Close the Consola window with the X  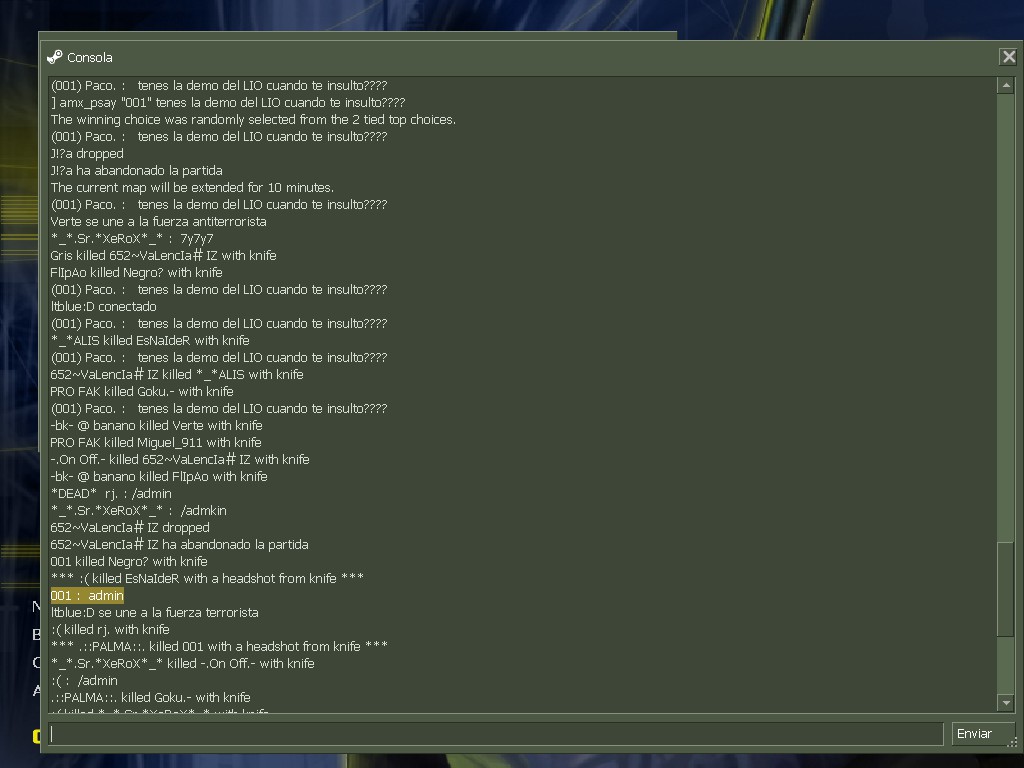click(x=1008, y=57)
